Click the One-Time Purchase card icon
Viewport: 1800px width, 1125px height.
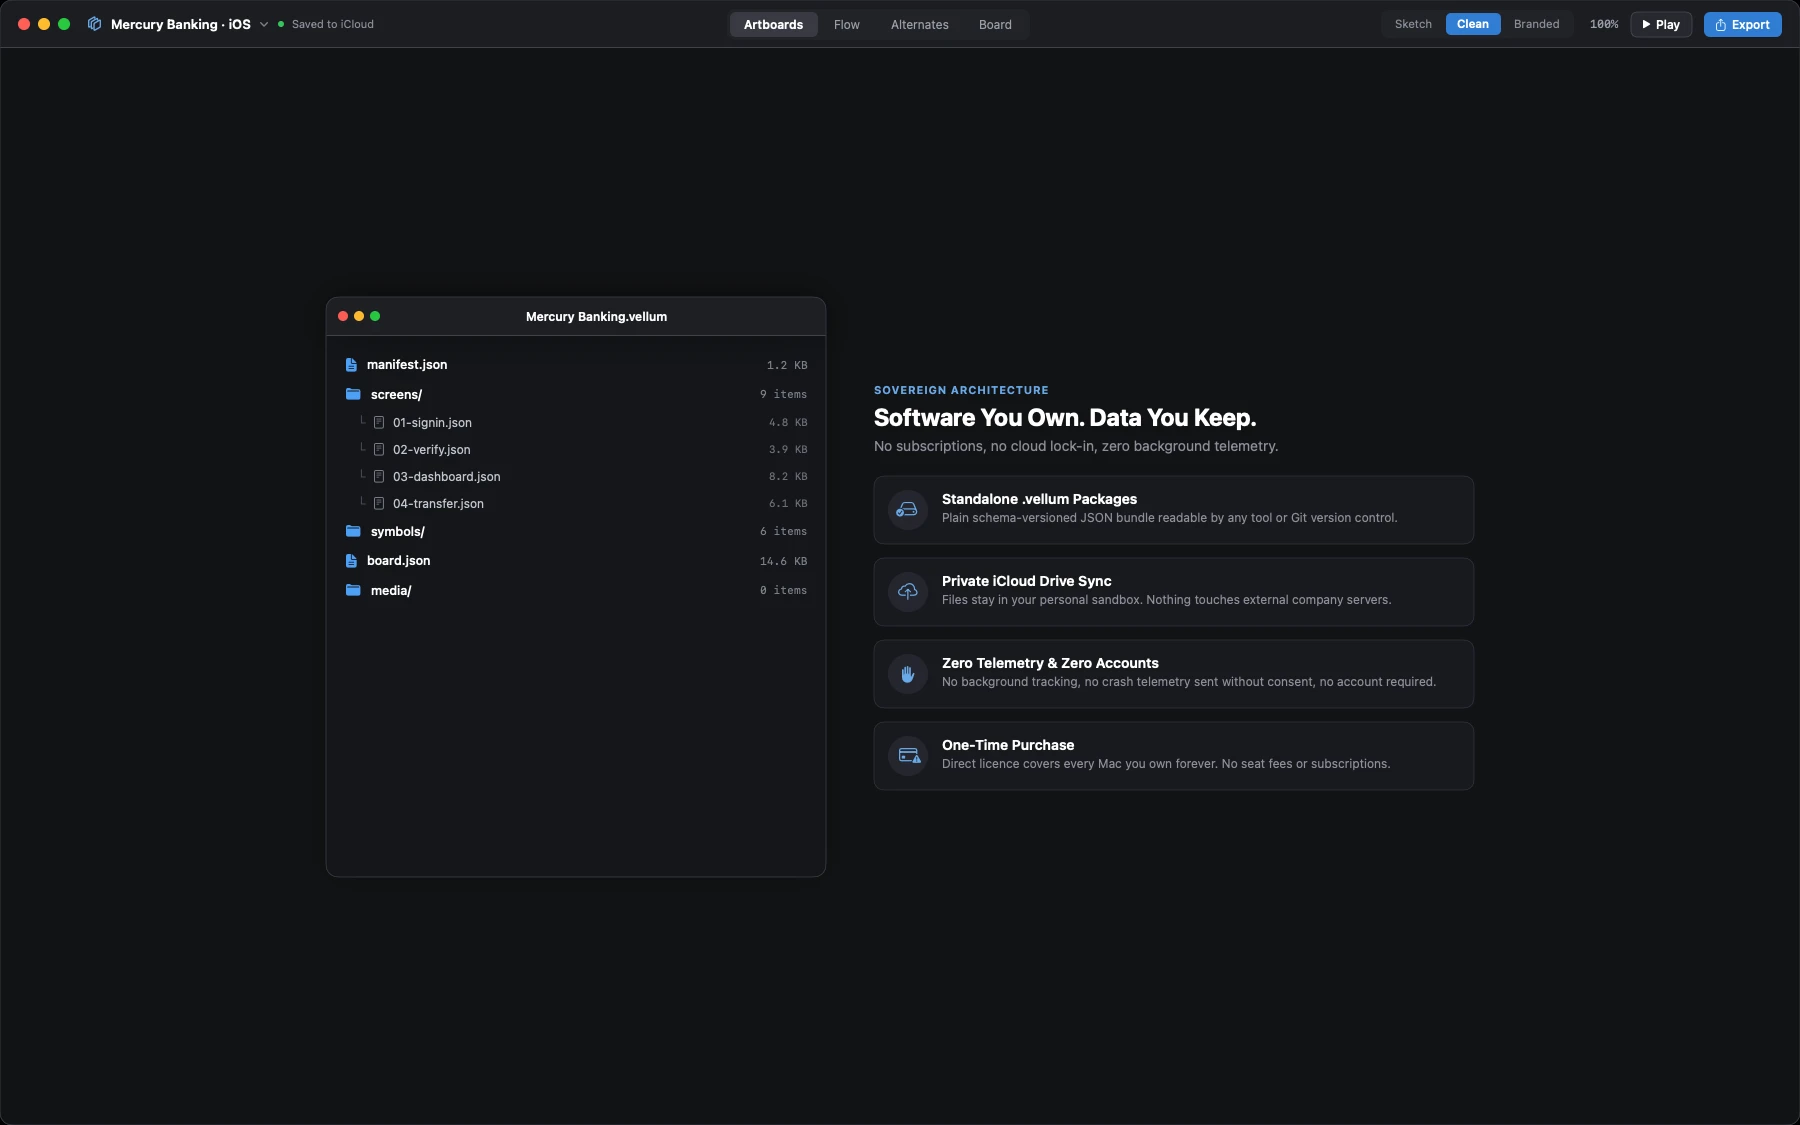[908, 756]
